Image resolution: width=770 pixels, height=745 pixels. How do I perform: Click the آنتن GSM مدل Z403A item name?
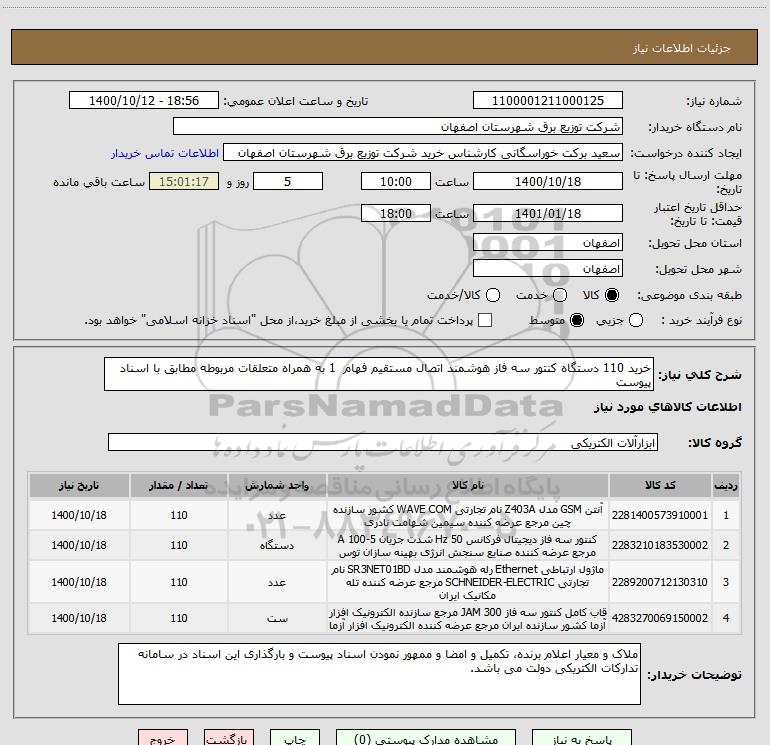[468, 516]
